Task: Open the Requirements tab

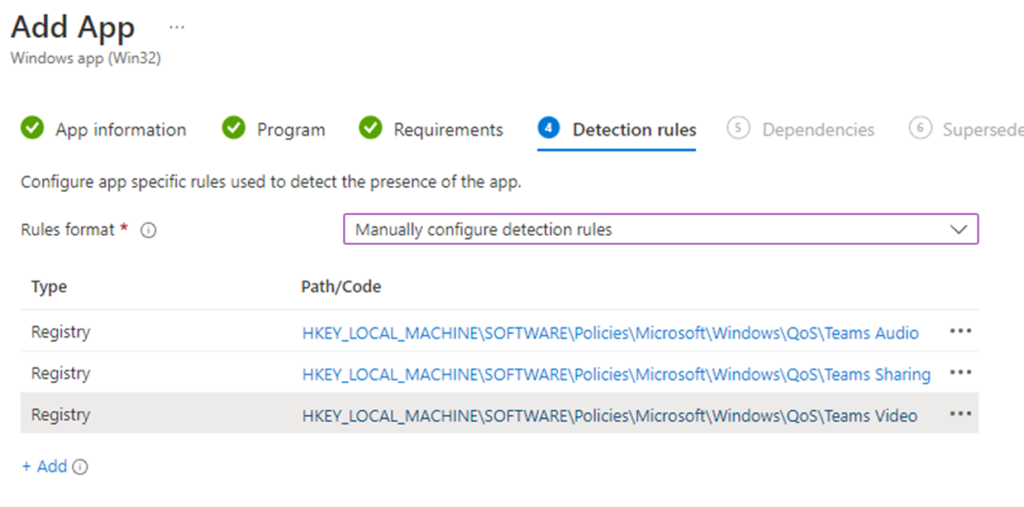Action: click(447, 130)
